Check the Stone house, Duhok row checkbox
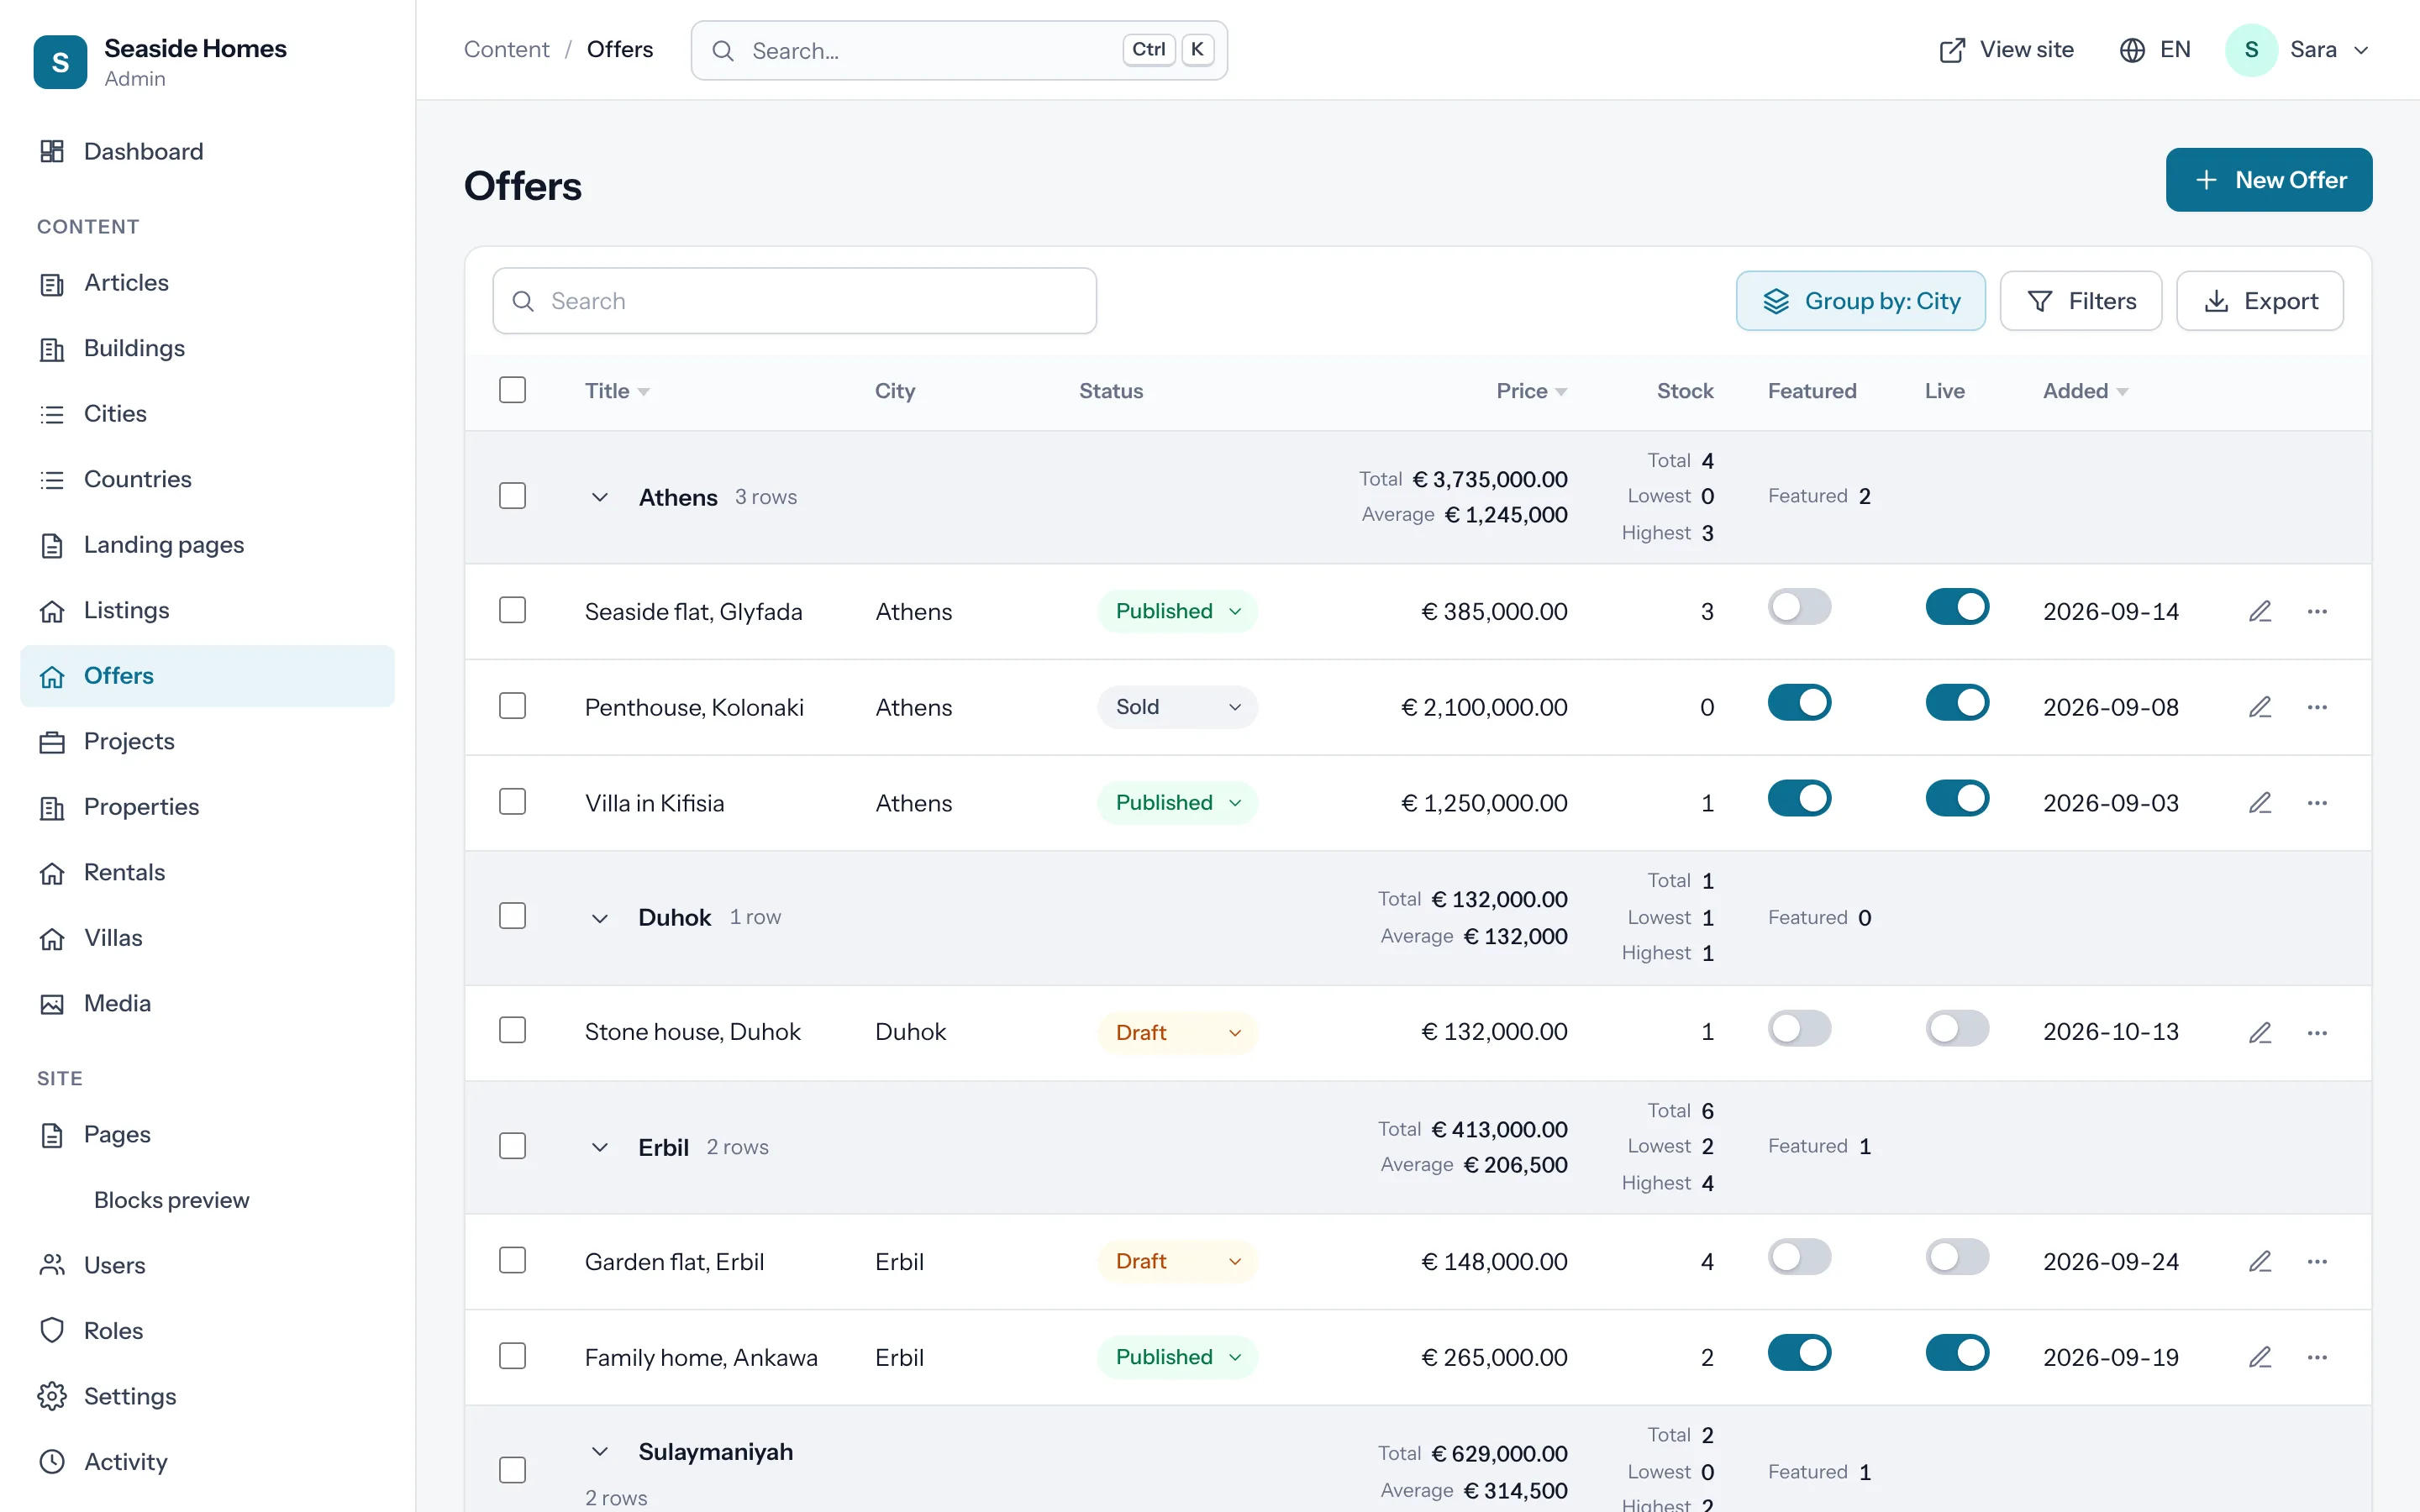 click(512, 1030)
